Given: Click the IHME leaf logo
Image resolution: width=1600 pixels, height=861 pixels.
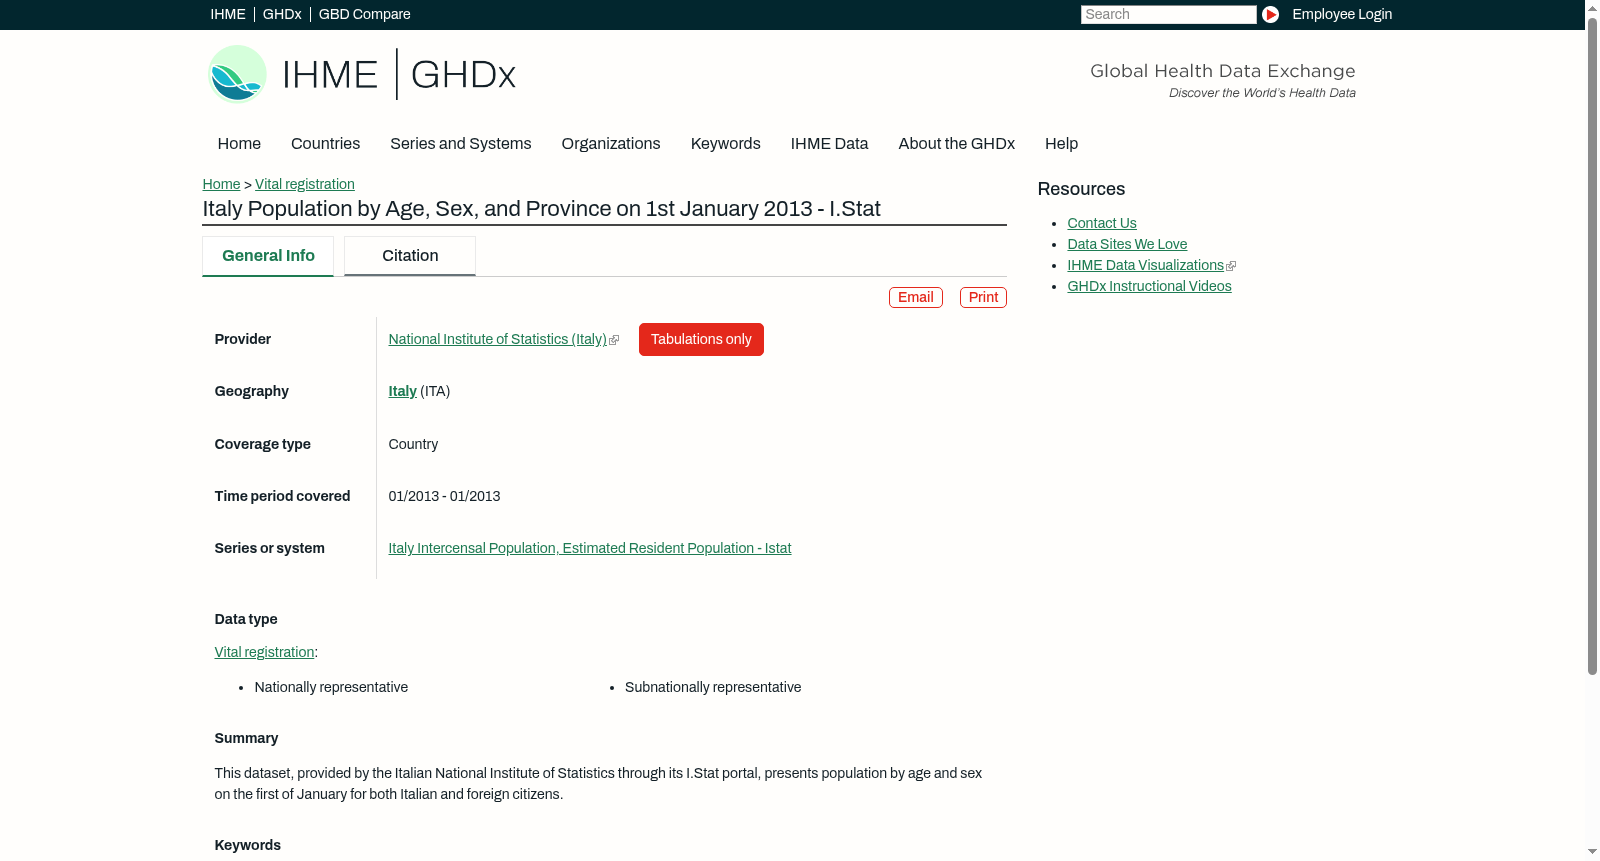Looking at the screenshot, I should pos(237,74).
